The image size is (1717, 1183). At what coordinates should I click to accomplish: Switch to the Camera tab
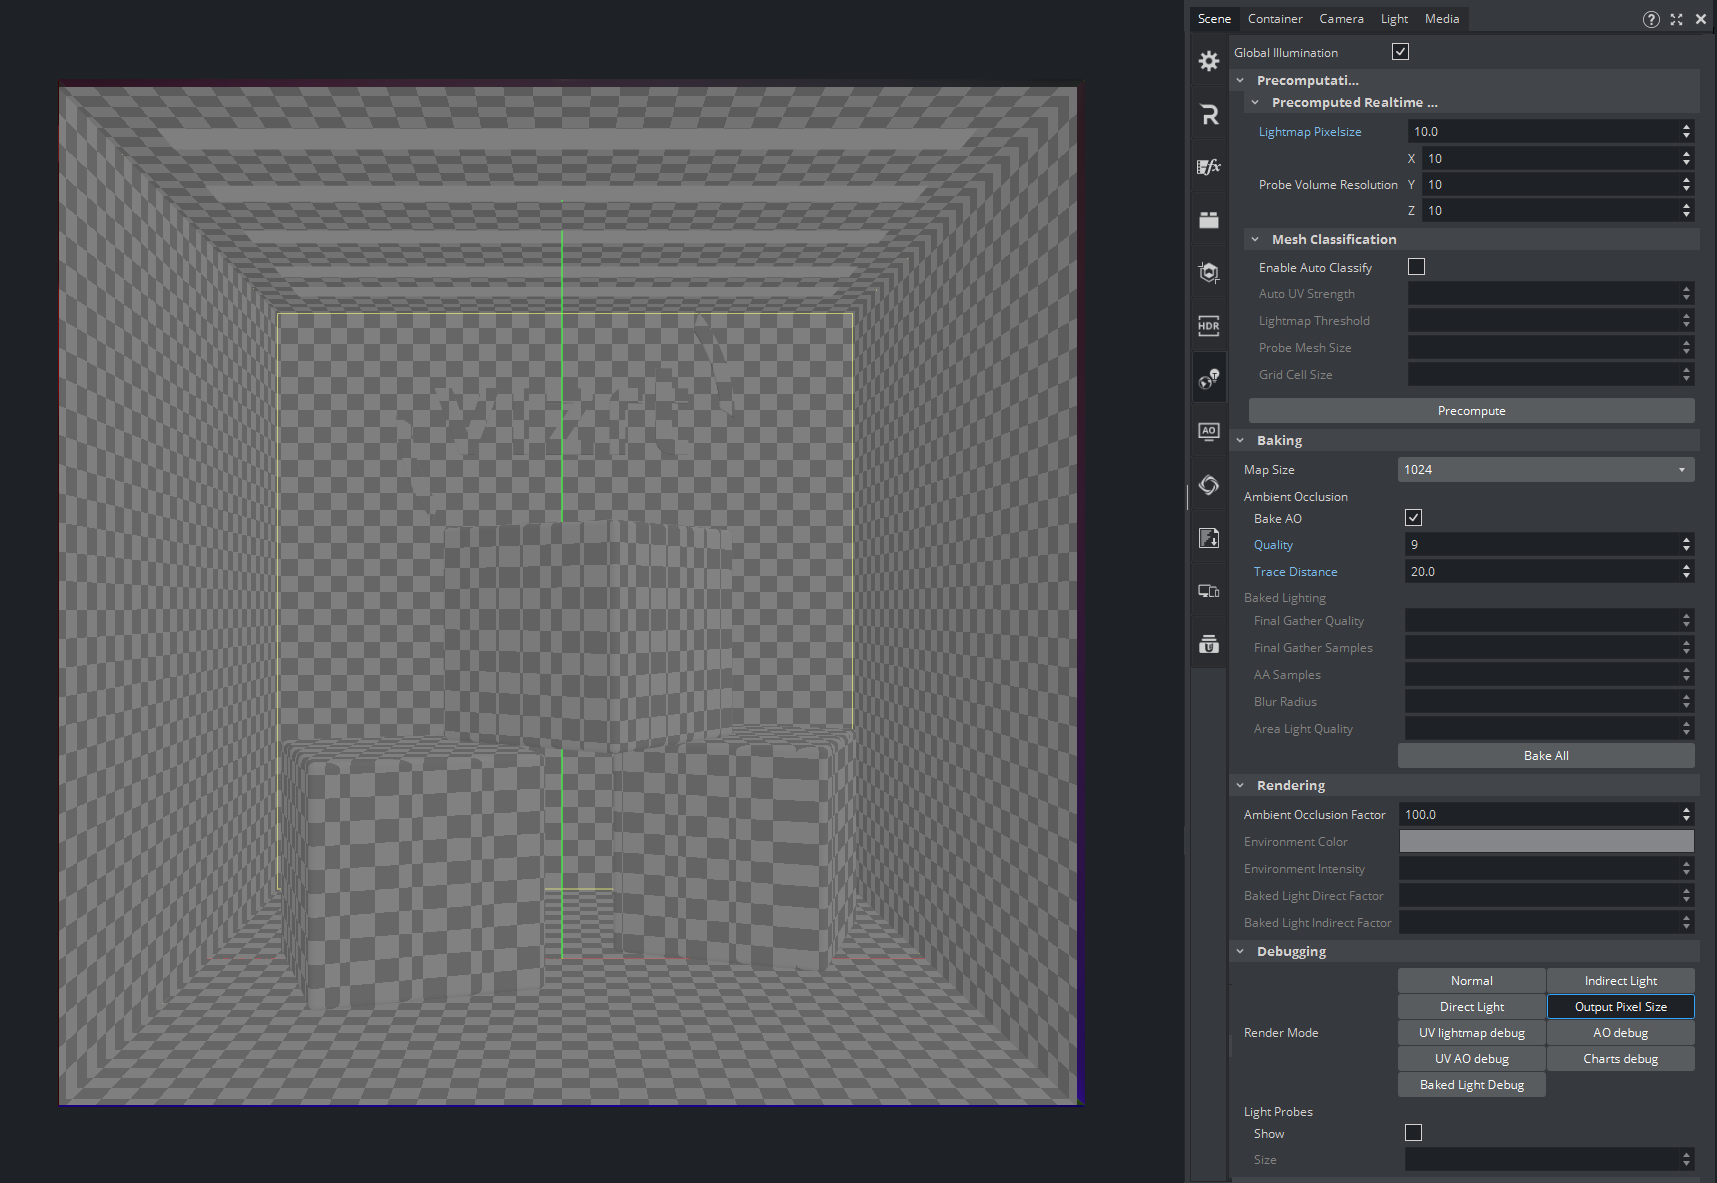1341,19
